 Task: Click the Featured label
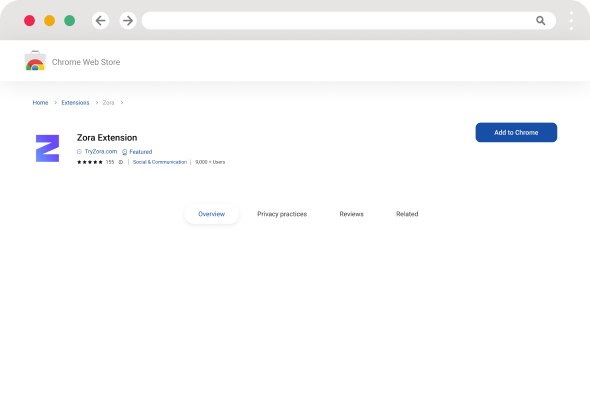[x=141, y=152]
